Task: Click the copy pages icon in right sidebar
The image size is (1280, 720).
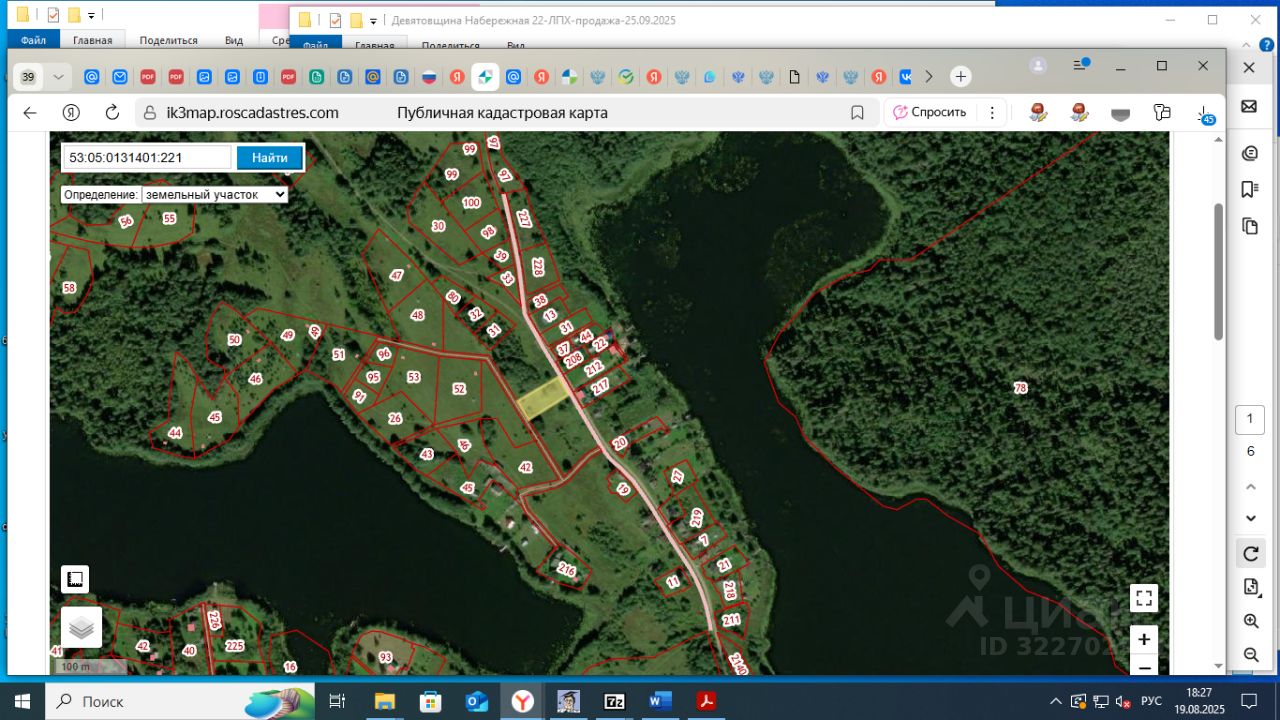Action: tap(1249, 226)
